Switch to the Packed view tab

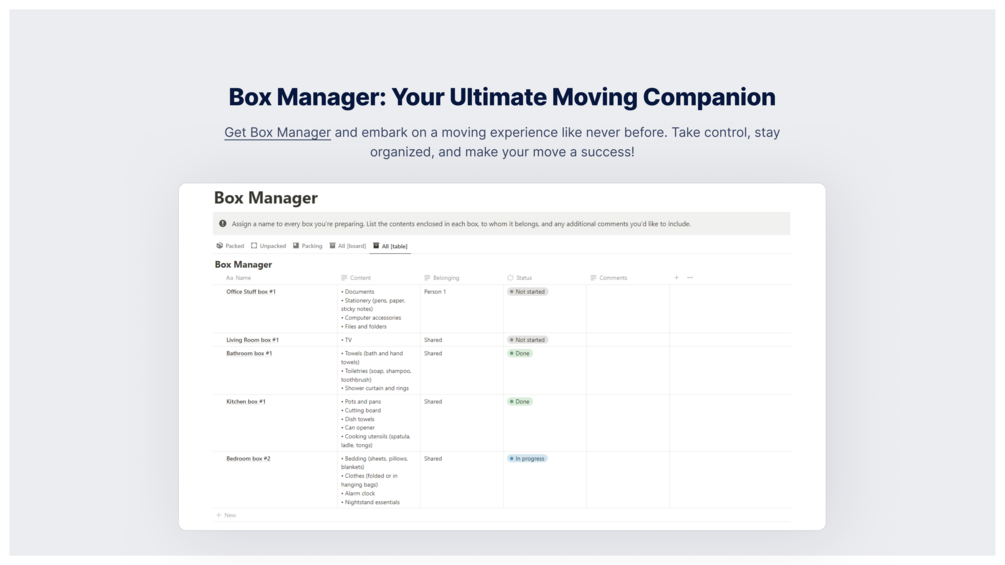pyautogui.click(x=230, y=246)
